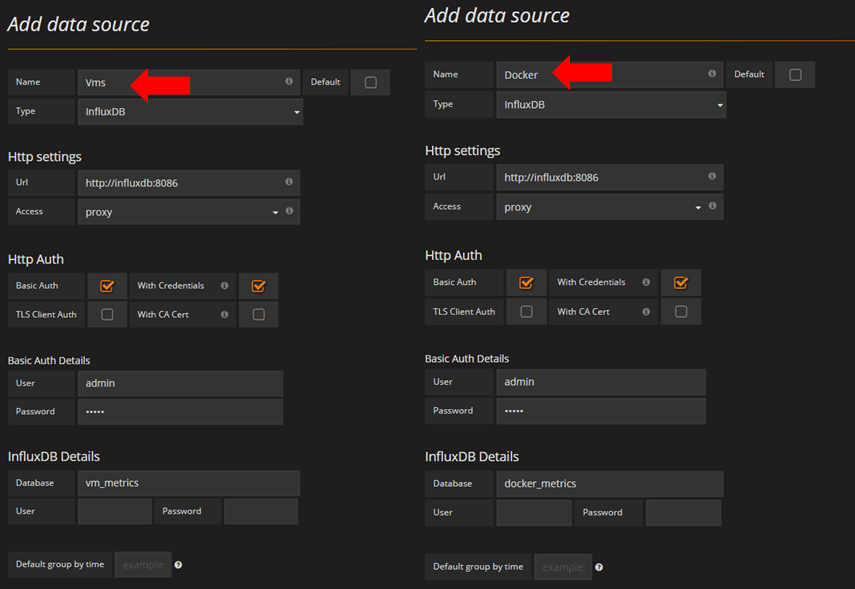855x589 pixels.
Task: Uncheck Basic Auth in Vms form
Action: tap(107, 286)
